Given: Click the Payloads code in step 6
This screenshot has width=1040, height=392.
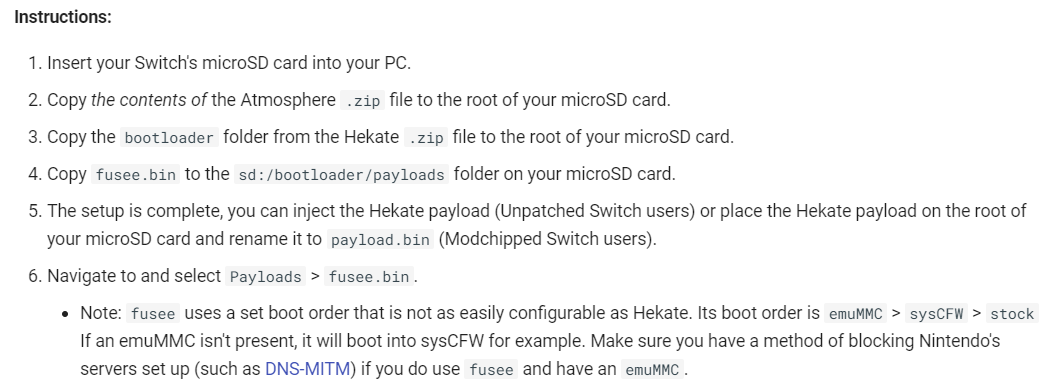Looking at the screenshot, I should click(x=265, y=277).
